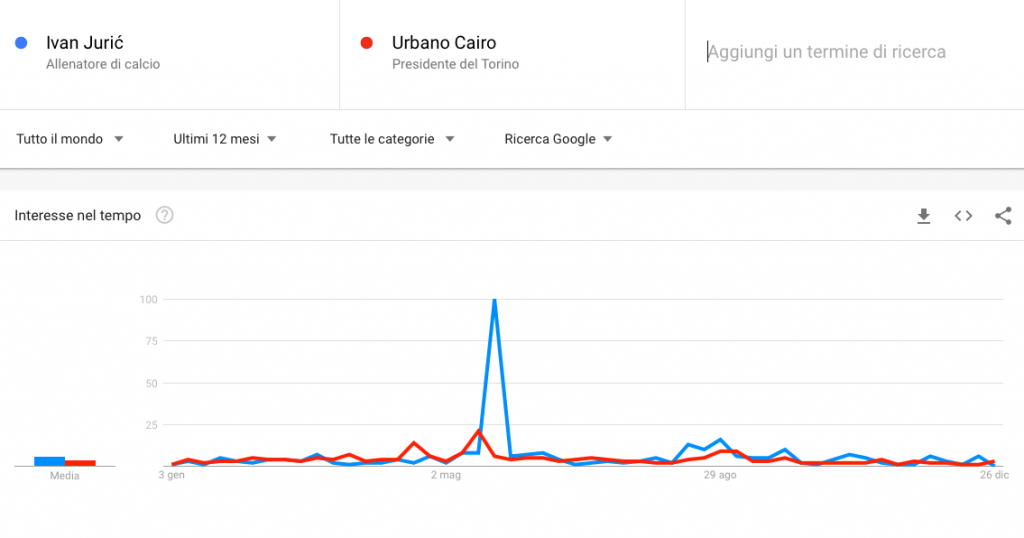The height and width of the screenshot is (538, 1024).
Task: Open help icon beside Interesse nel tempo
Action: coord(165,215)
